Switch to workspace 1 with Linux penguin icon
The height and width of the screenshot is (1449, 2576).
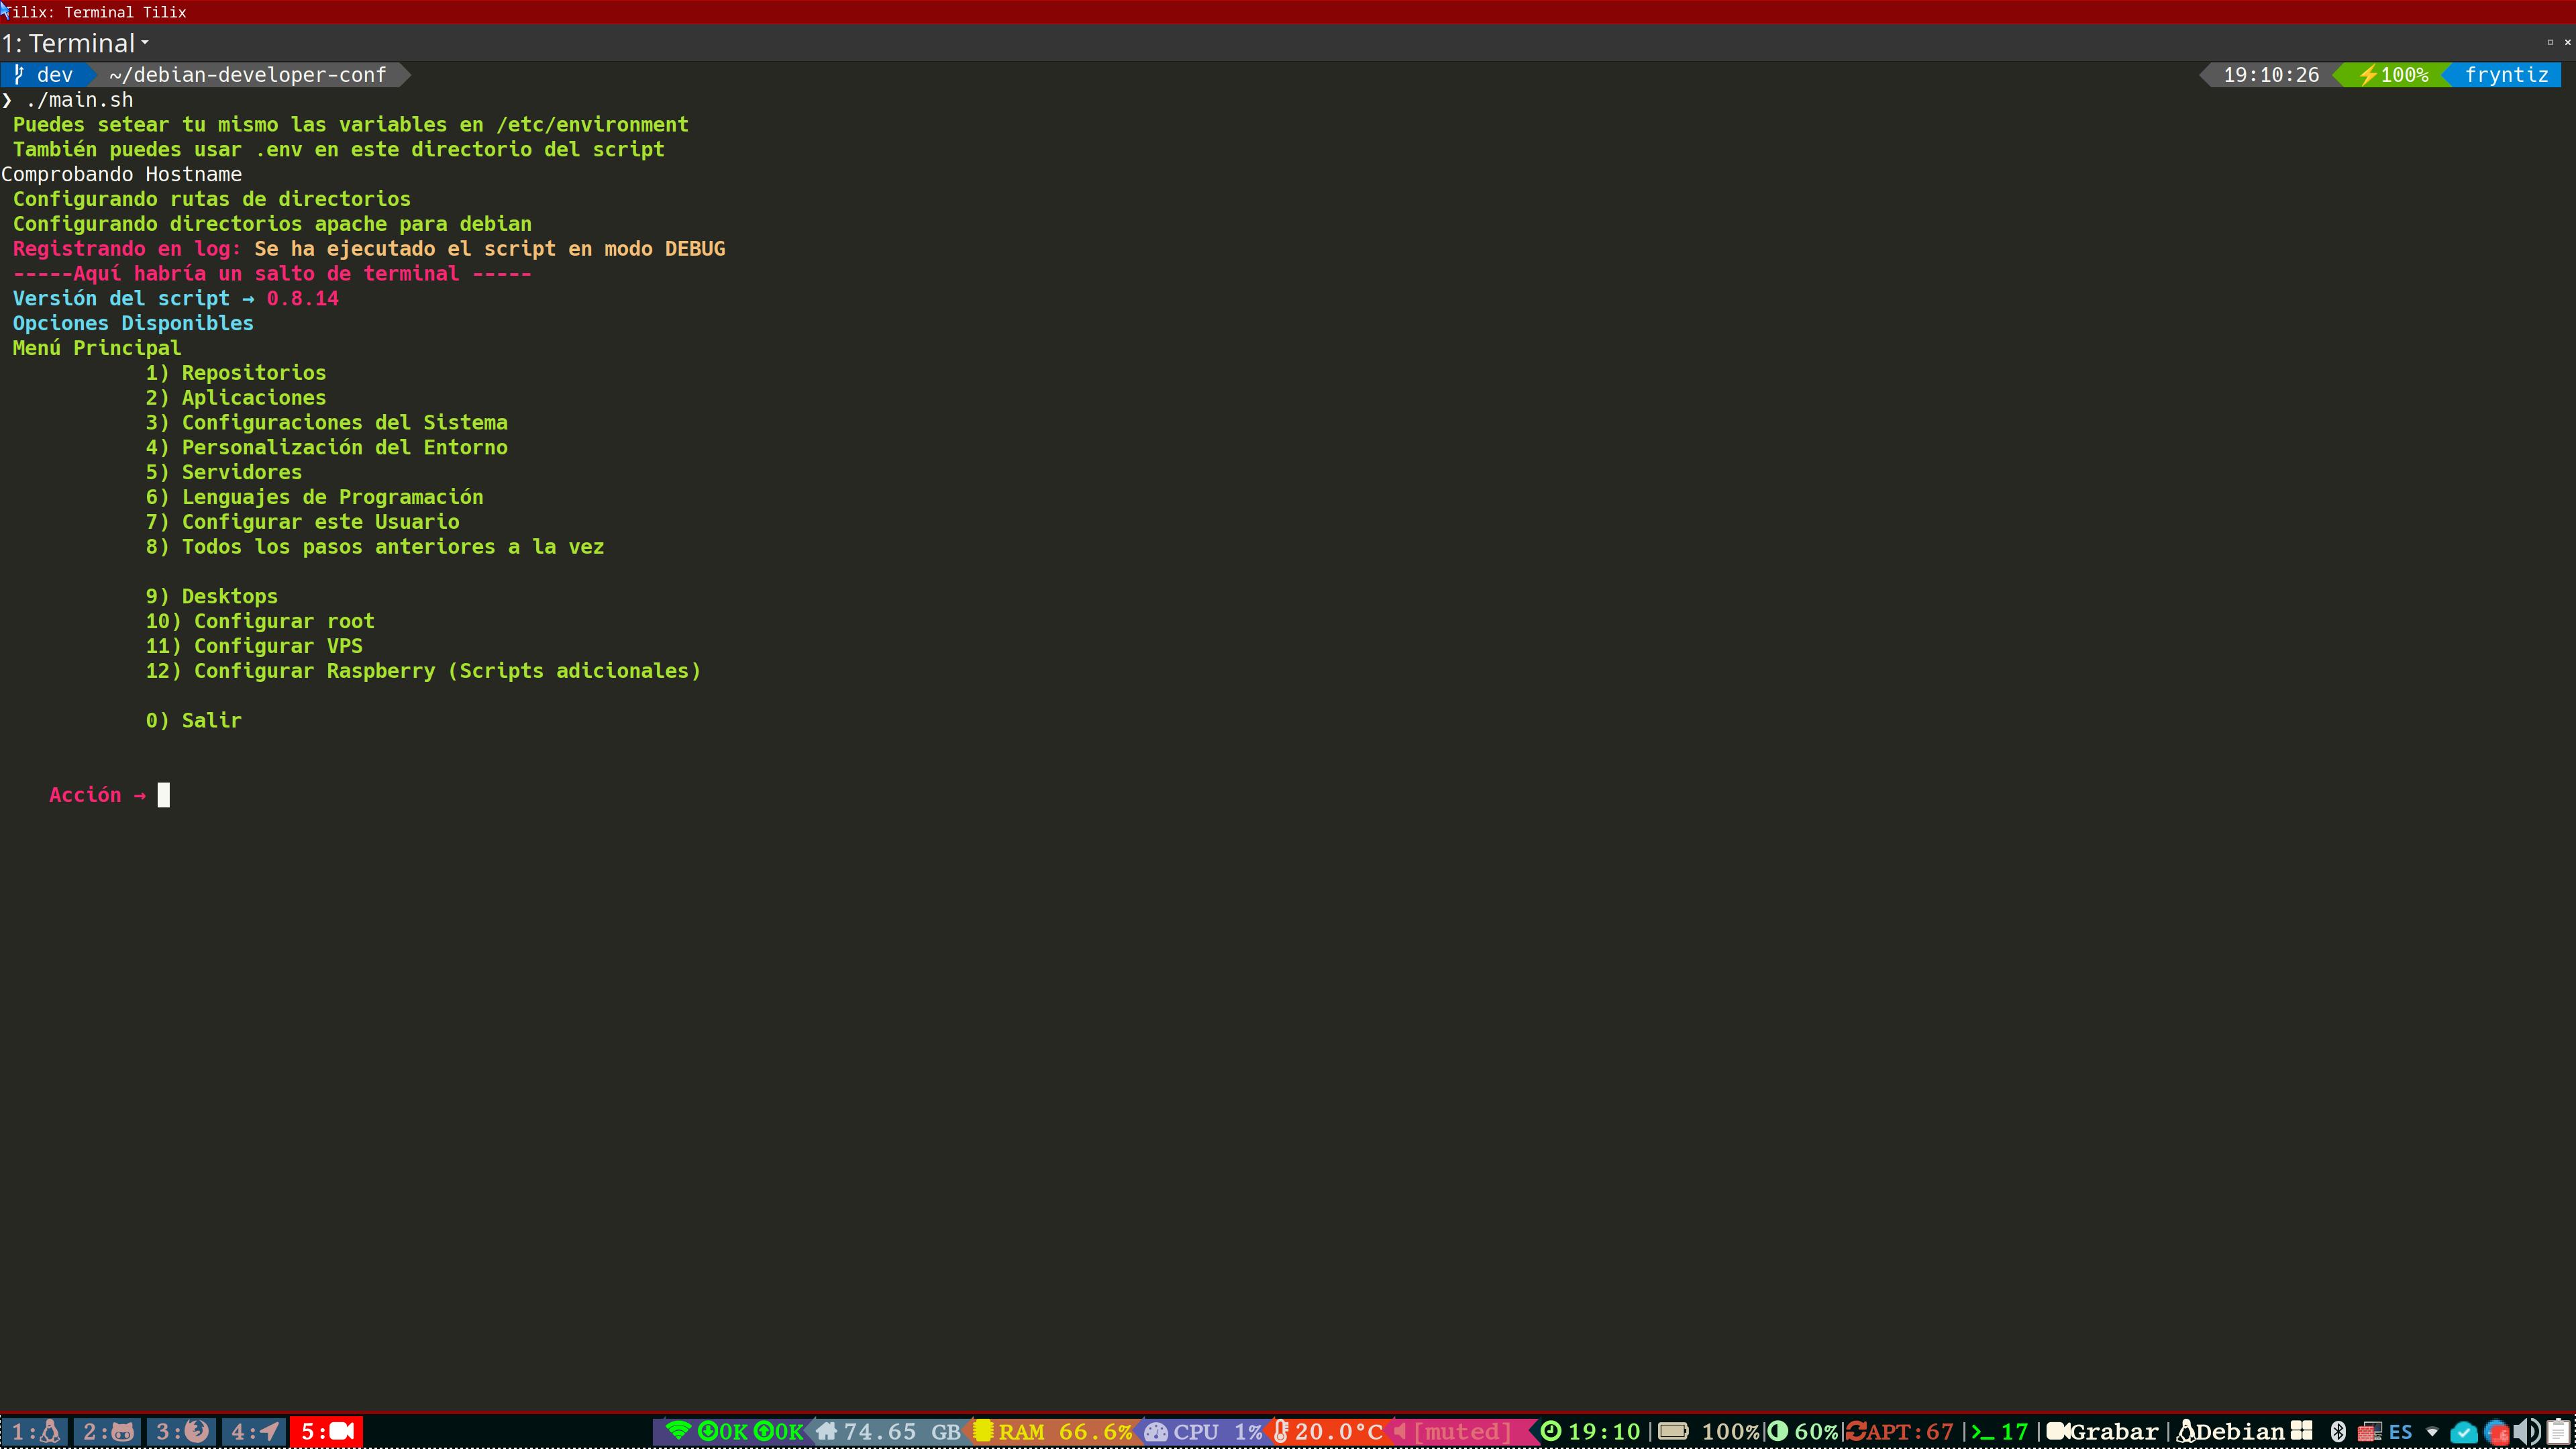[35, 1431]
